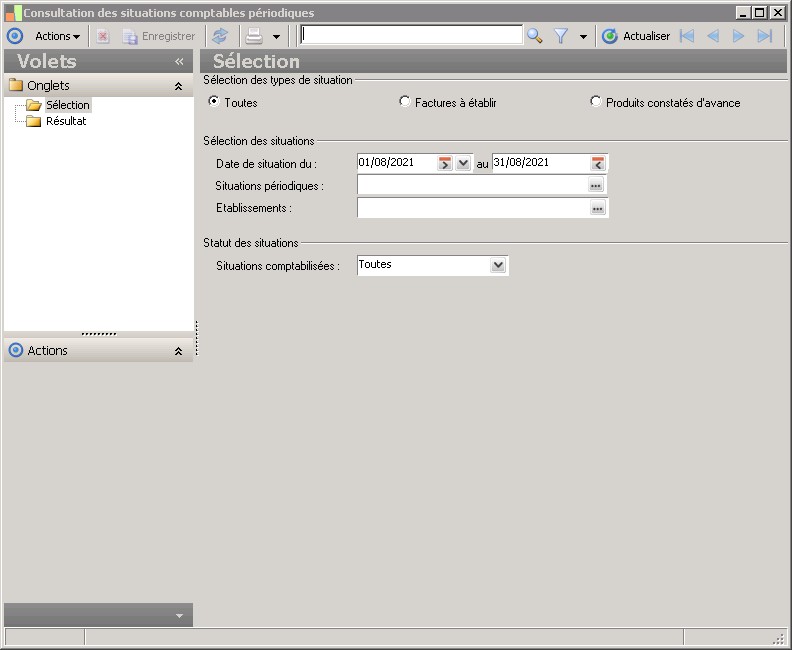
Task: Open the start date dropdown arrow
Action: pos(463,163)
